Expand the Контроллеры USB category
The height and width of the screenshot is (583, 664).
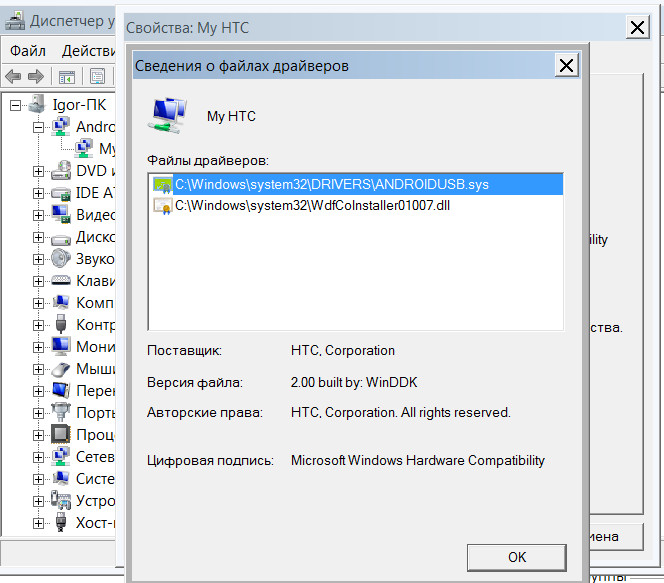point(38,325)
